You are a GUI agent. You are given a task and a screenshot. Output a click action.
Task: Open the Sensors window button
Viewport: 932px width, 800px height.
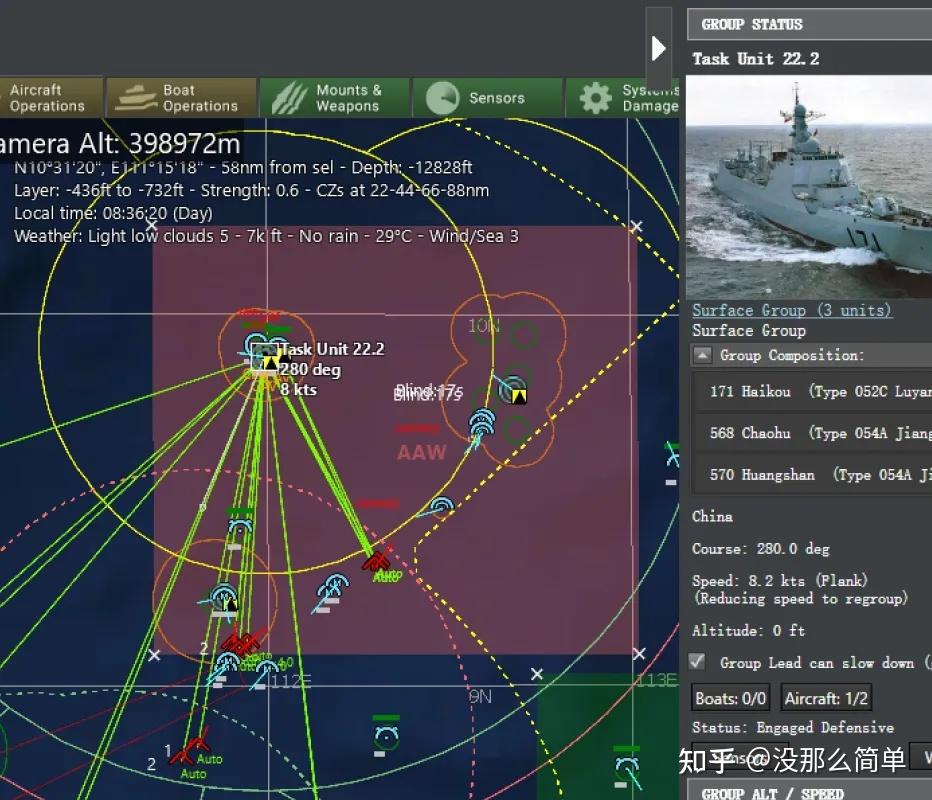pos(487,97)
